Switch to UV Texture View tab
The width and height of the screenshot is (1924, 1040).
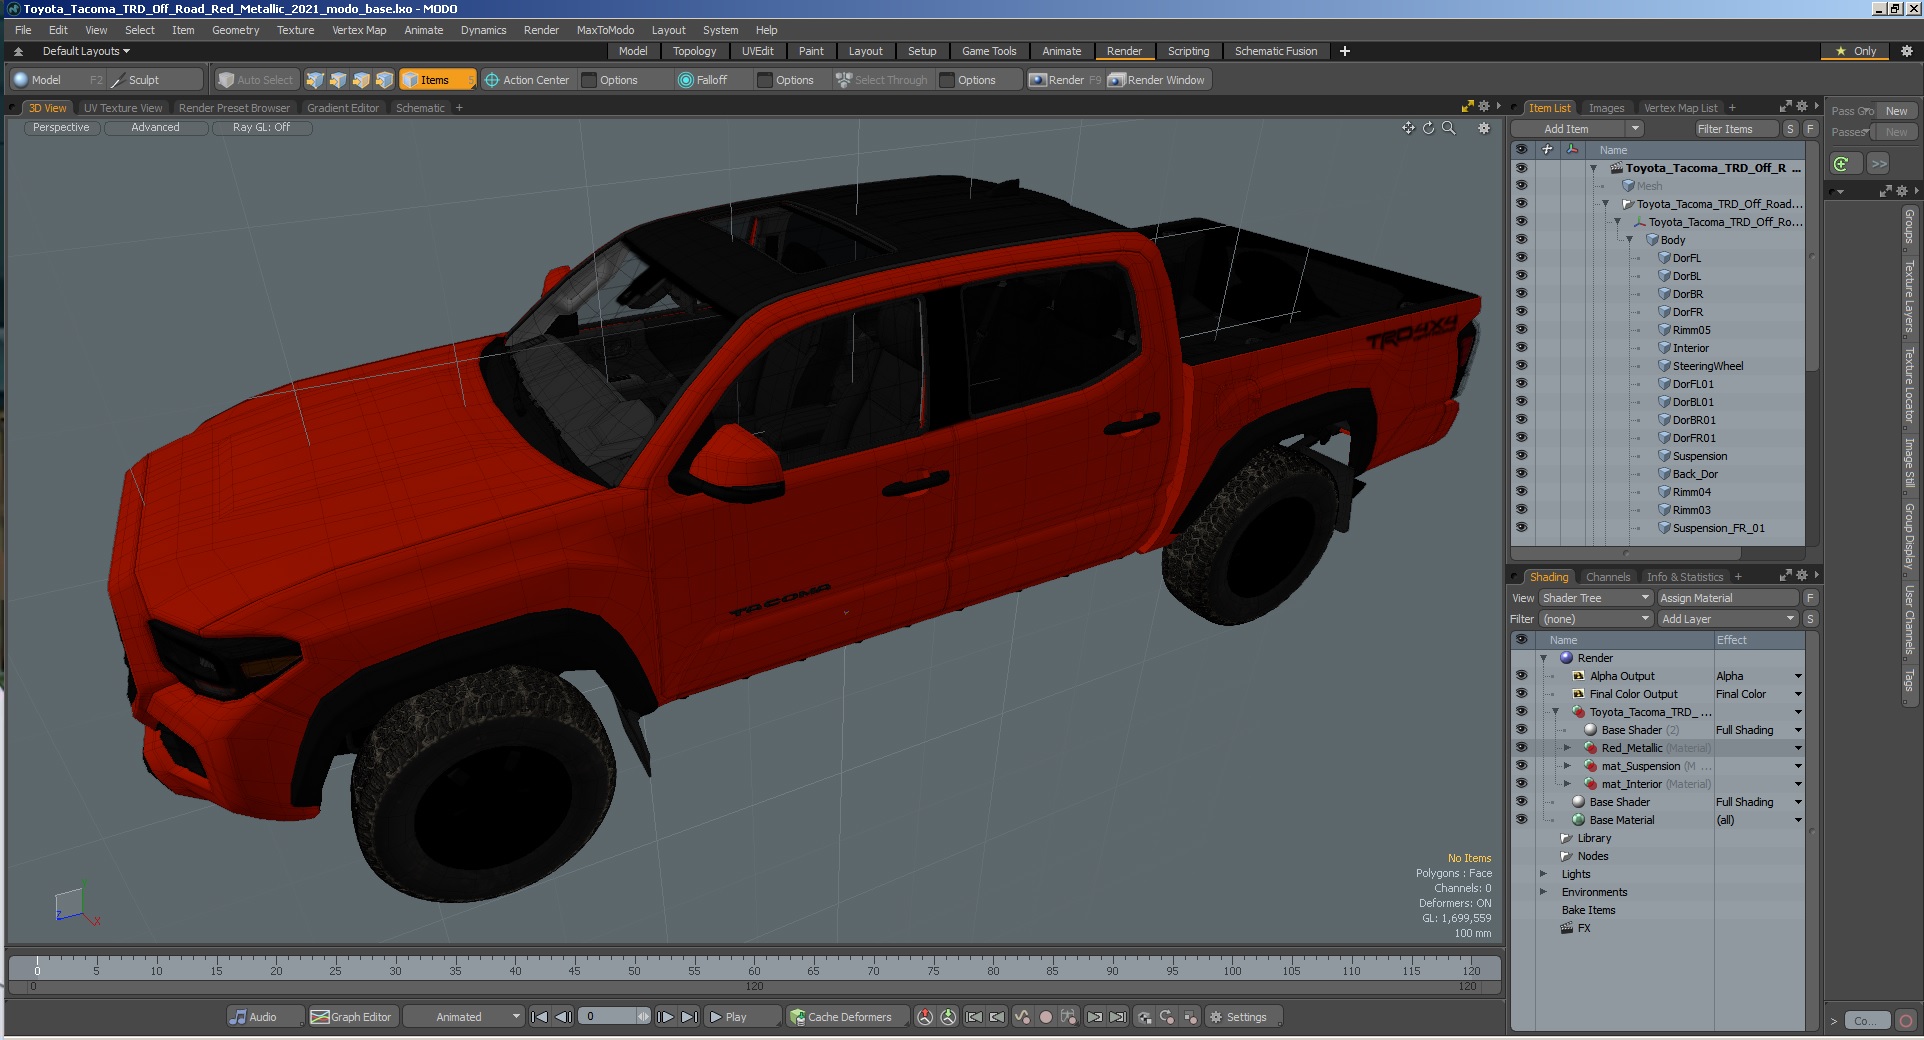click(123, 108)
